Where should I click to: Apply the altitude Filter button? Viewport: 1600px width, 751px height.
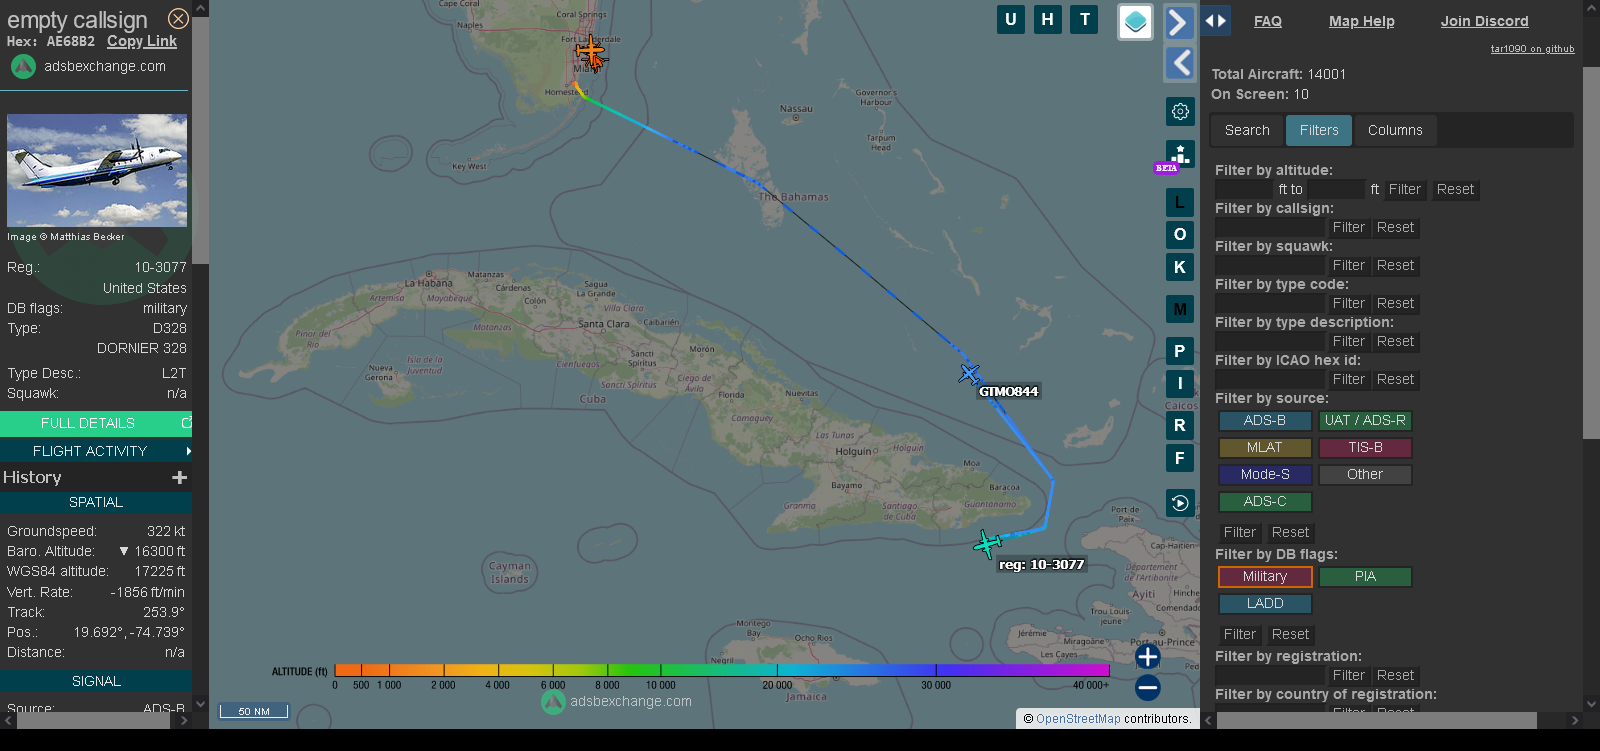click(x=1404, y=189)
